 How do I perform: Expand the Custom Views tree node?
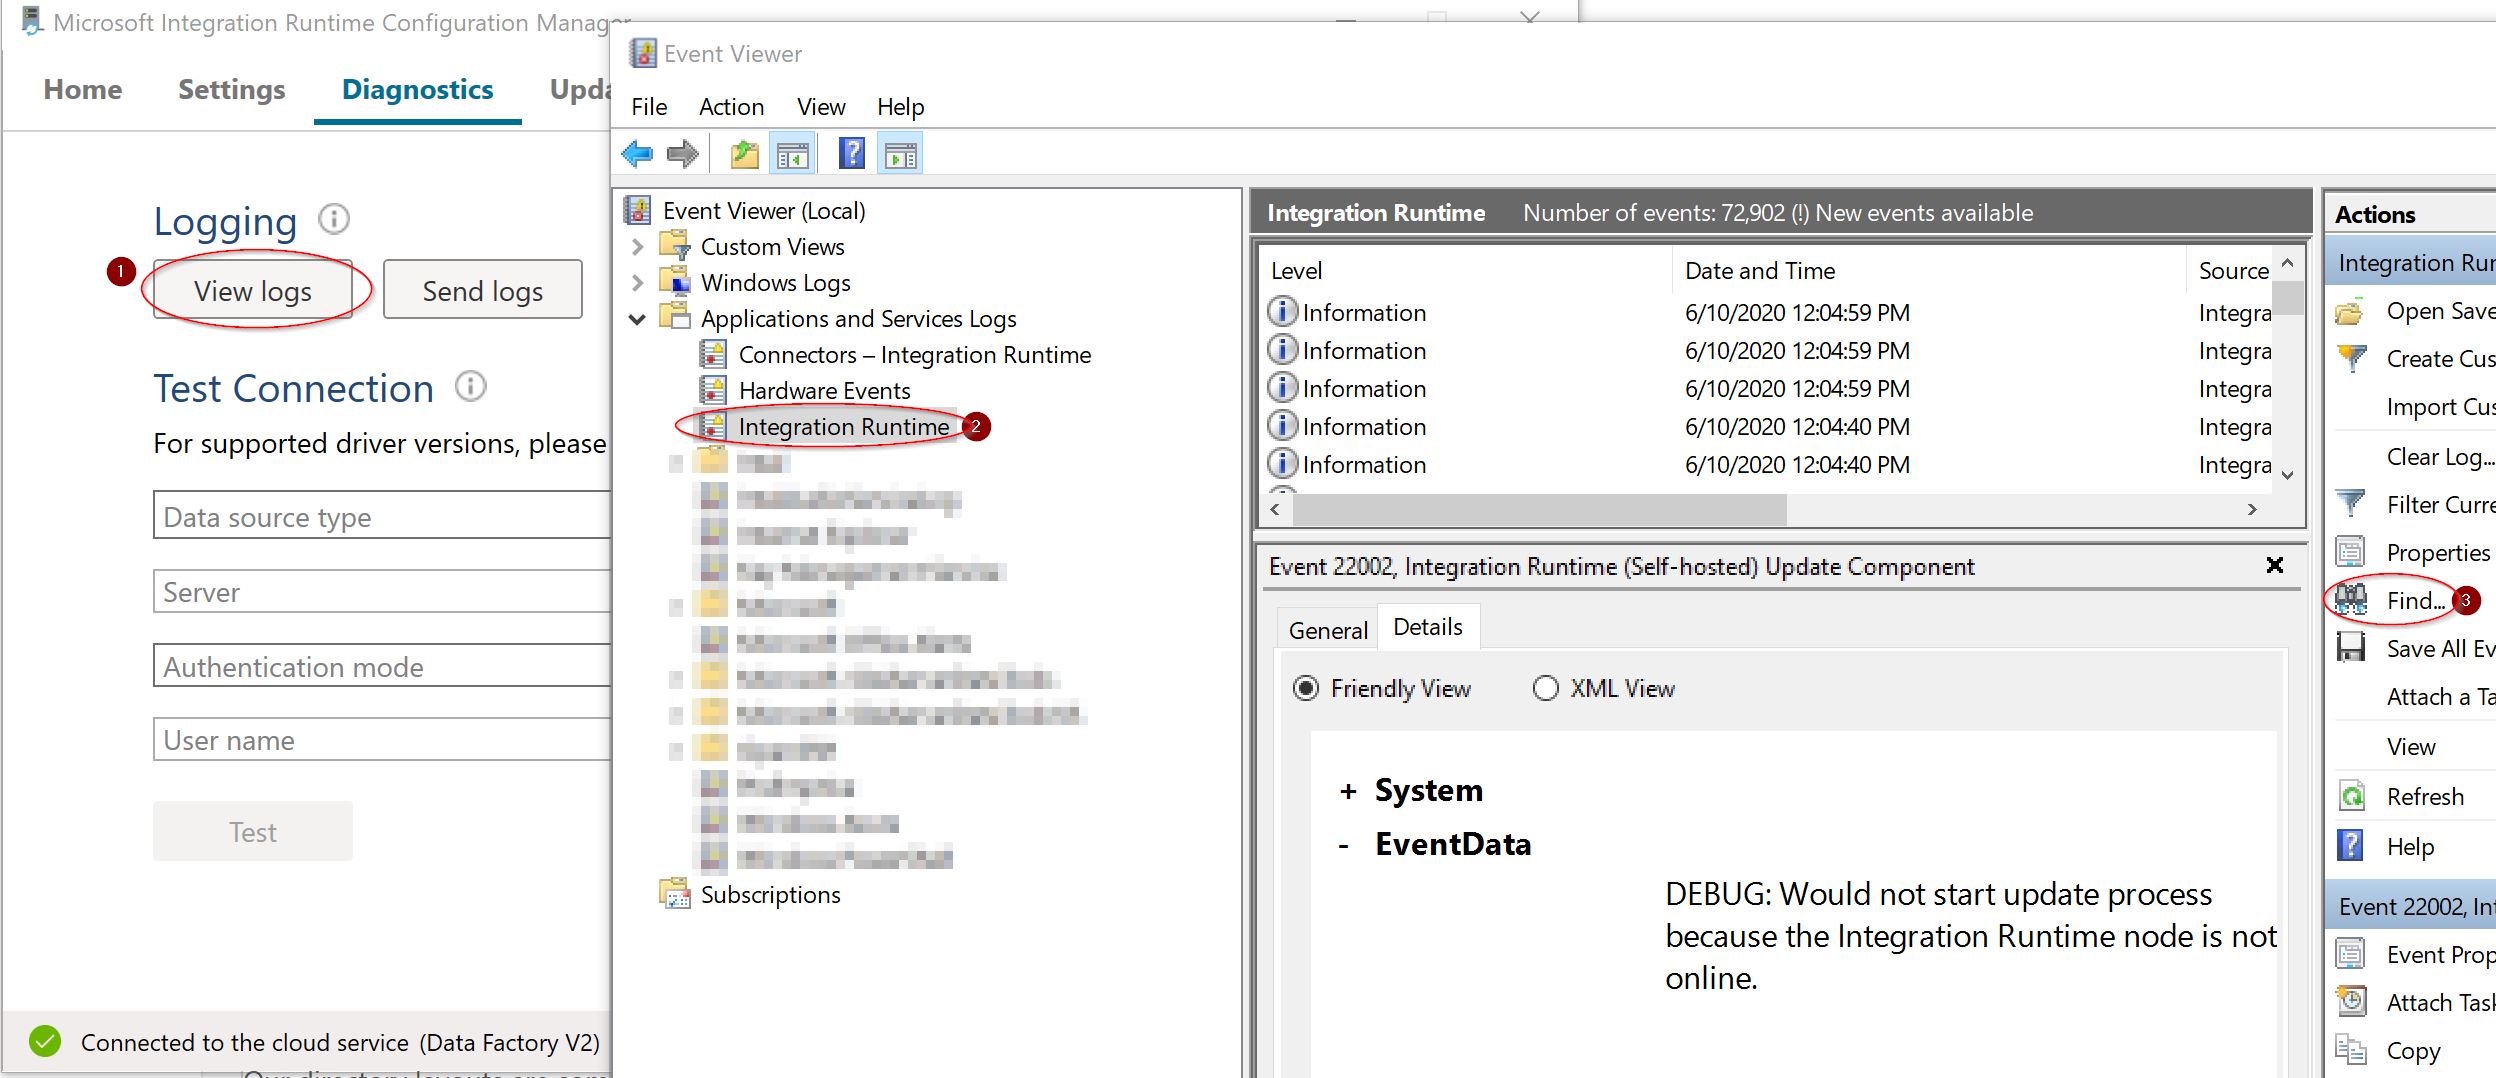(x=637, y=246)
